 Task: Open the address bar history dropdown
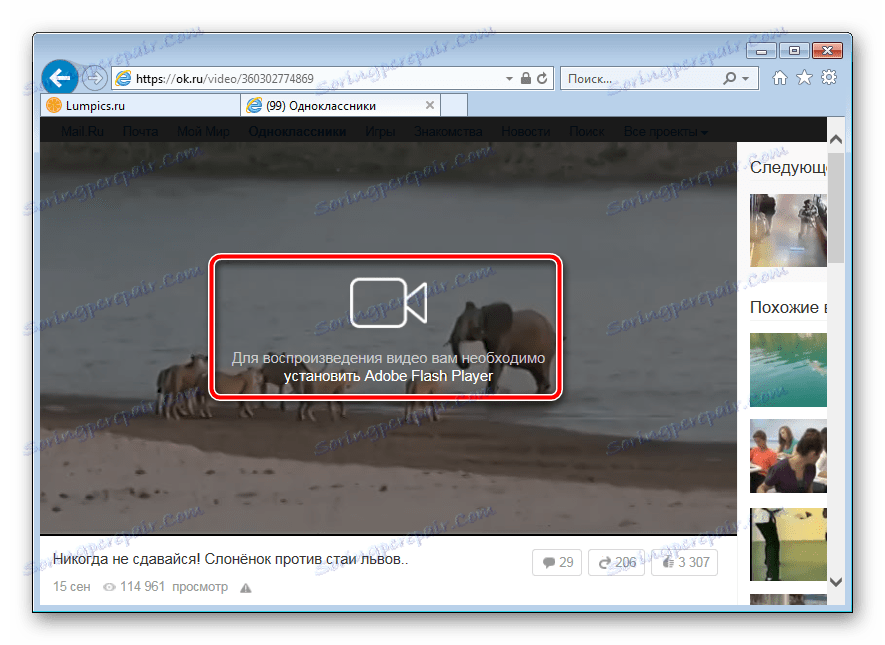point(508,77)
